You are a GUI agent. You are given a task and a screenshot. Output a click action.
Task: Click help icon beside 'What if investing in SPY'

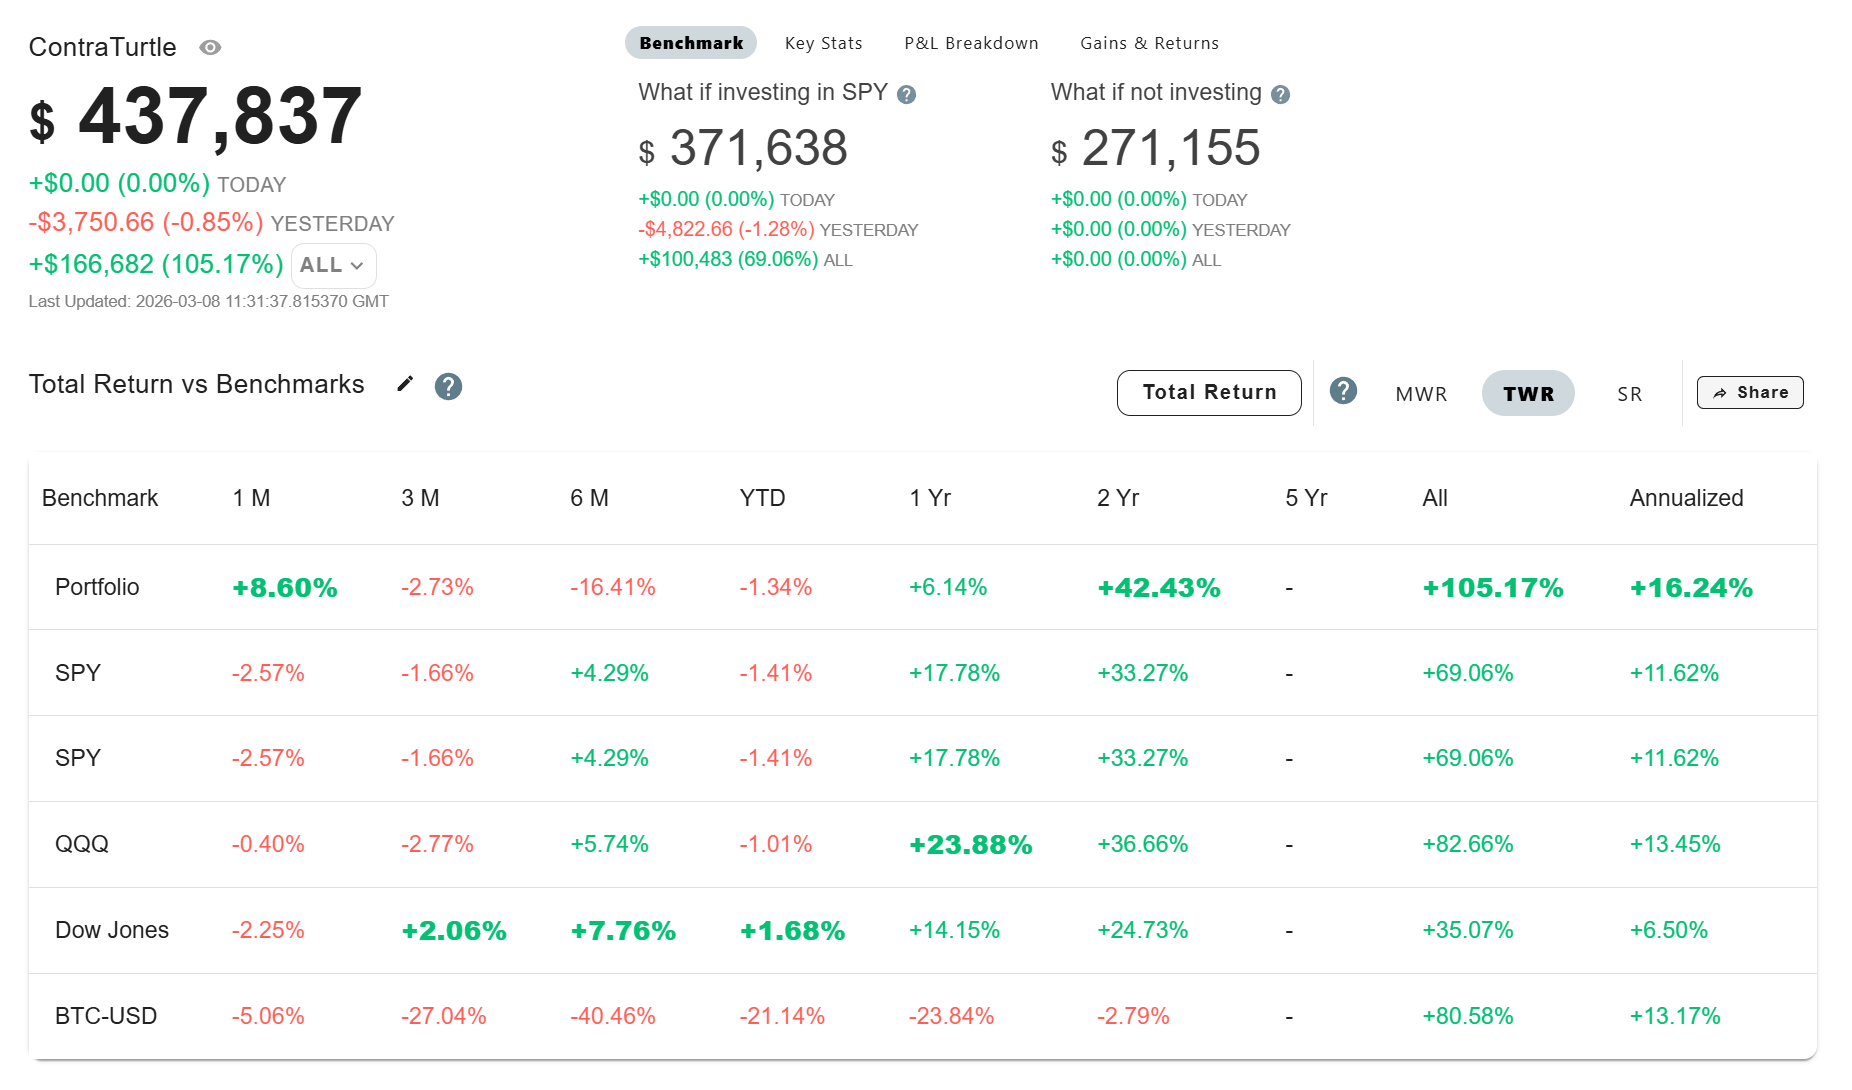tap(906, 95)
